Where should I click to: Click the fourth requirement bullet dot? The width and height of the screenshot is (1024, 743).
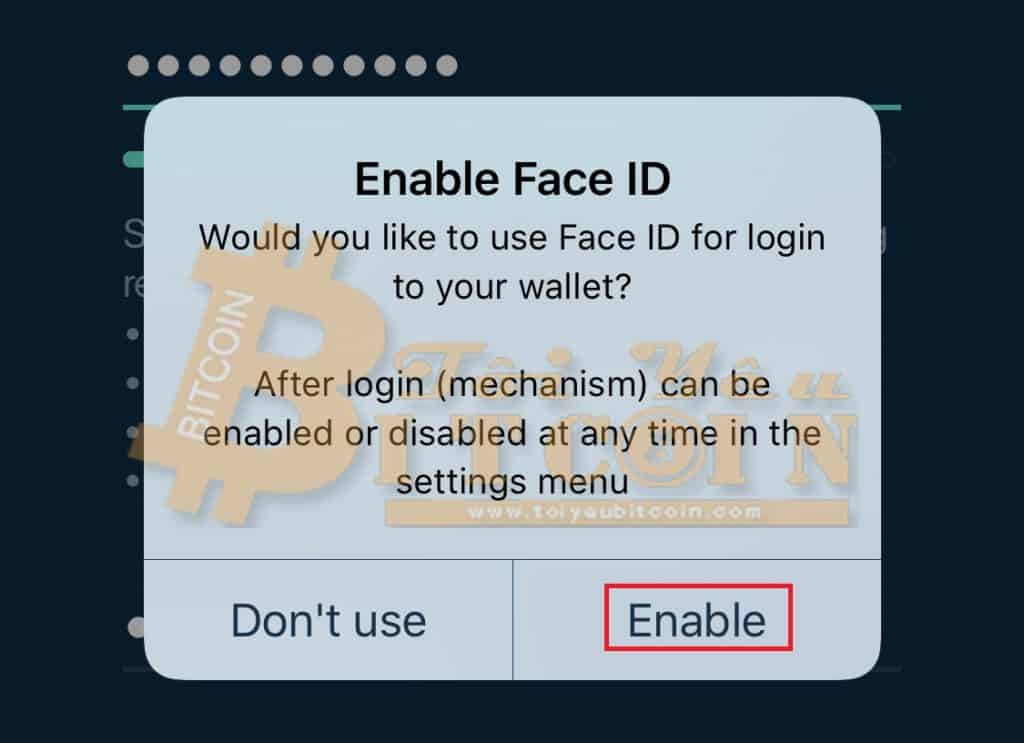coord(133,481)
